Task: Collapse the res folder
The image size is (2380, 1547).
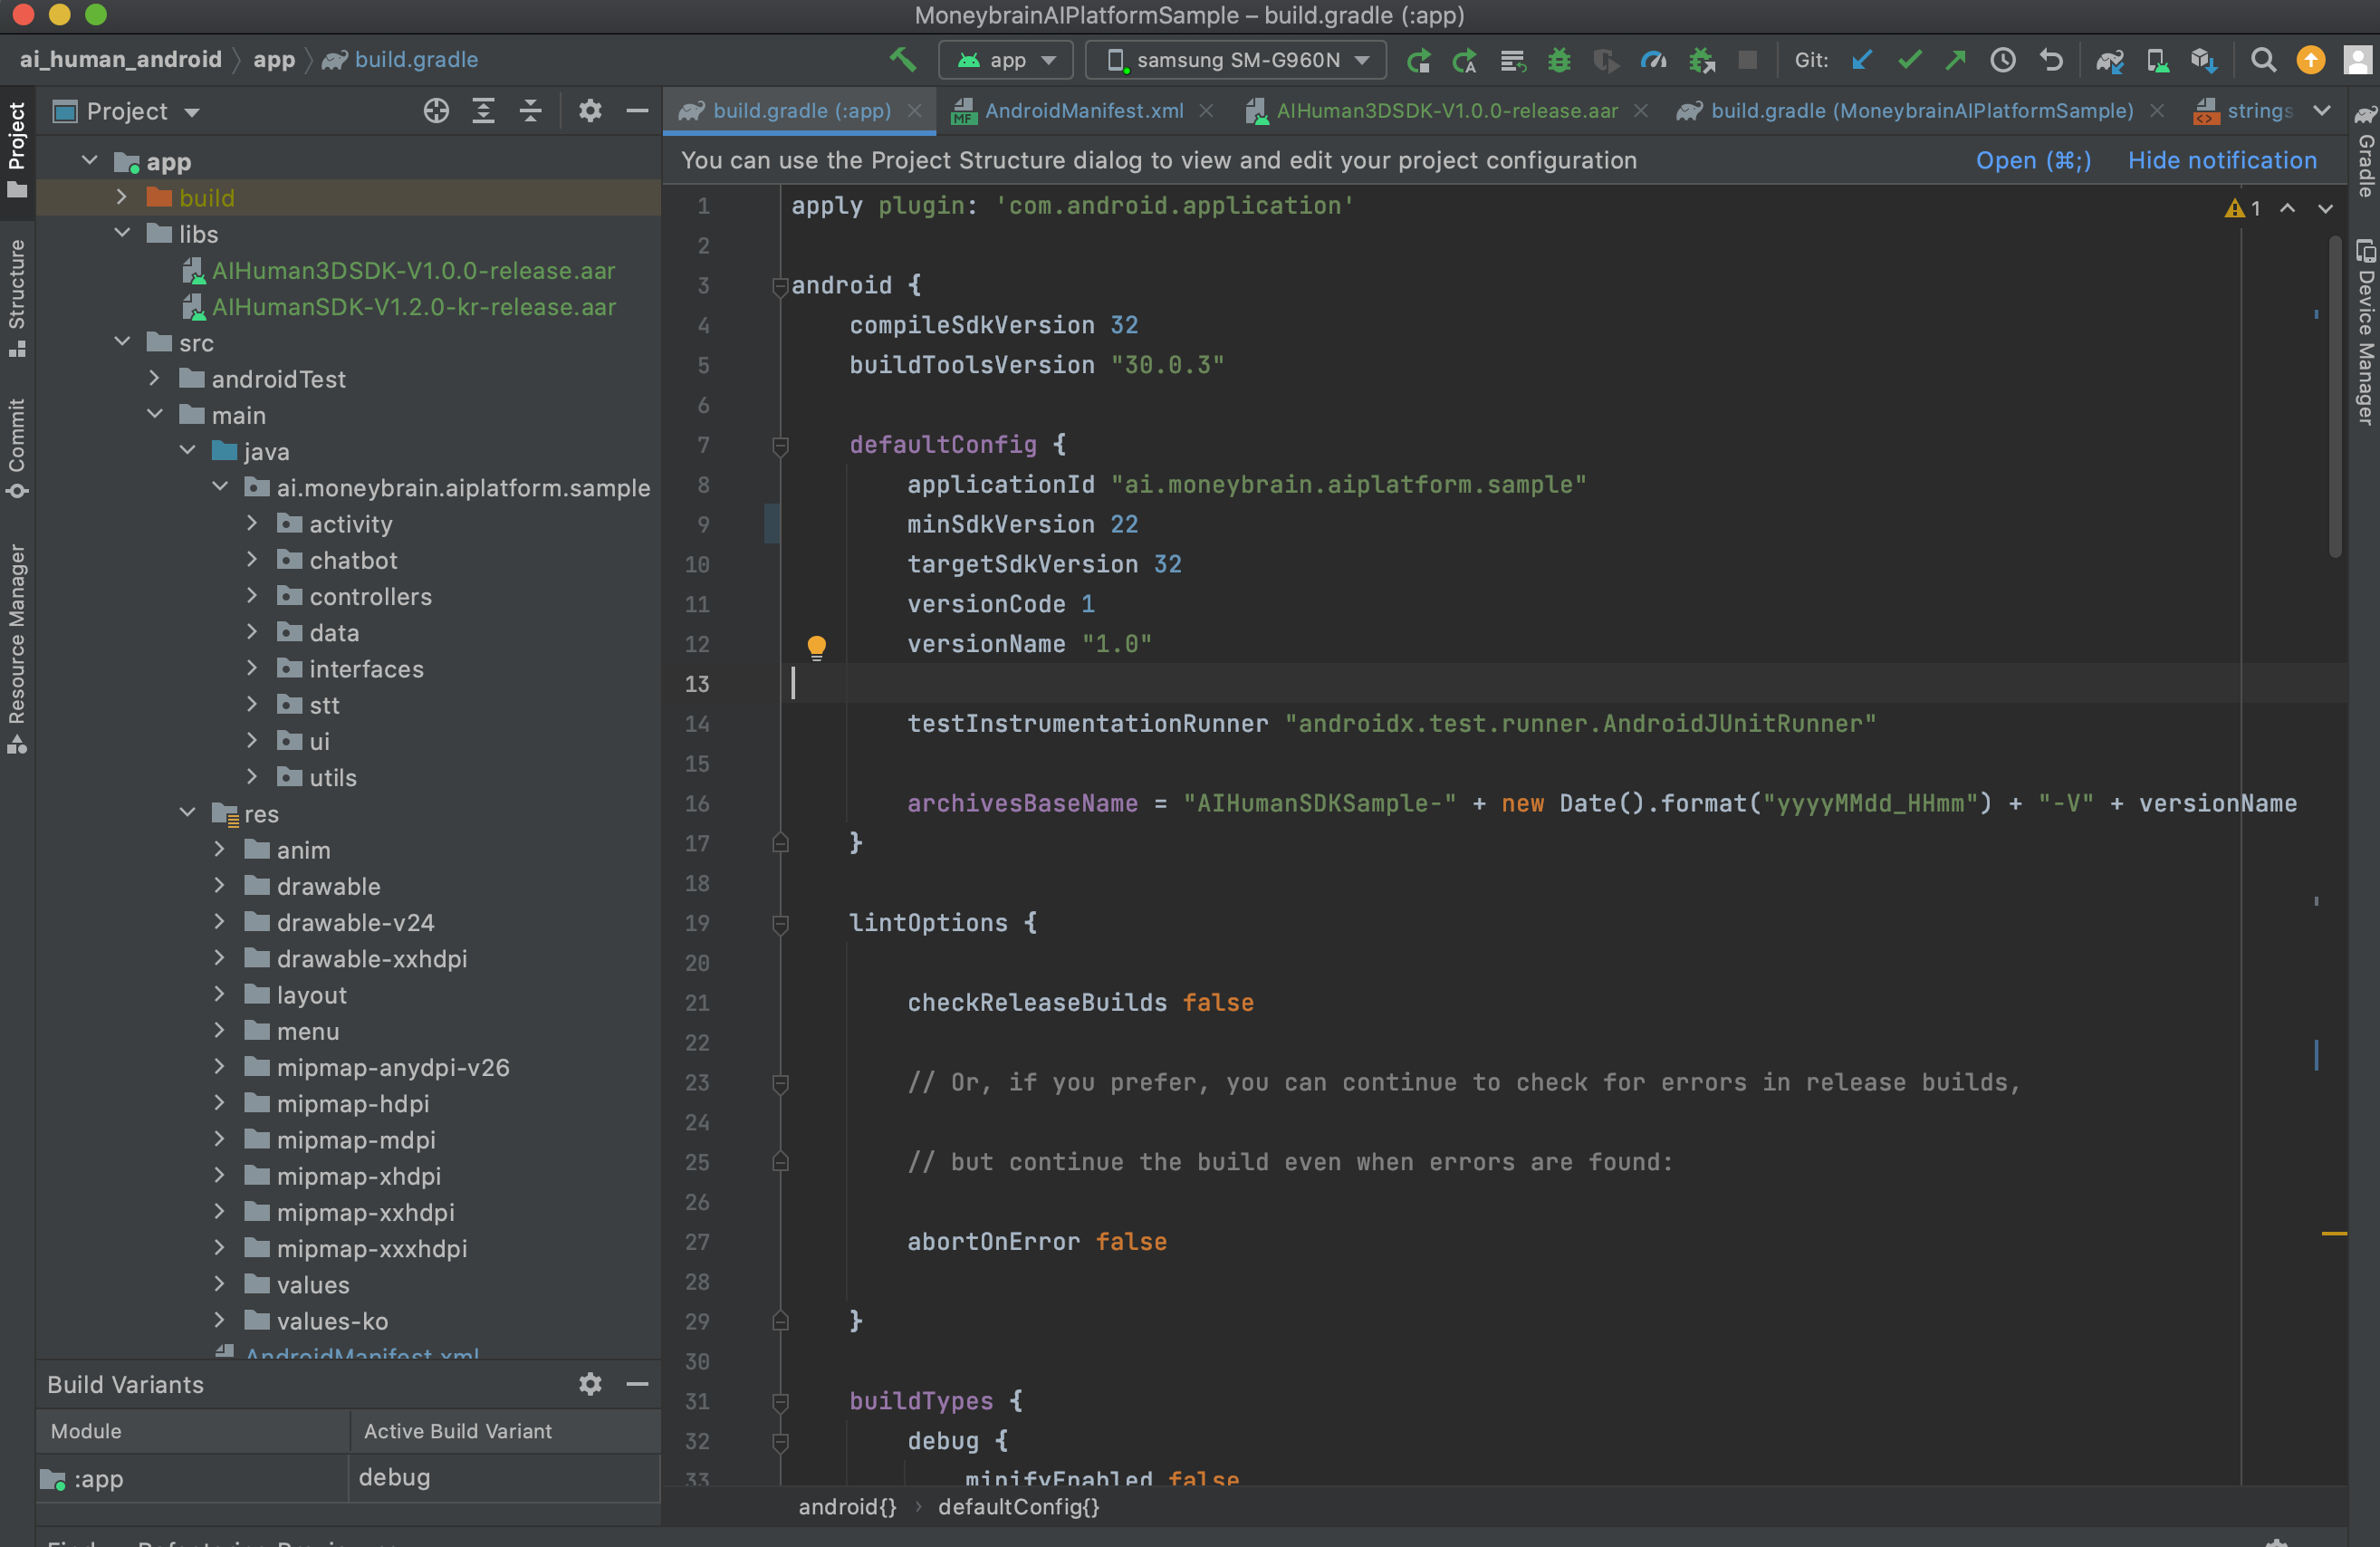Action: pos(187,813)
